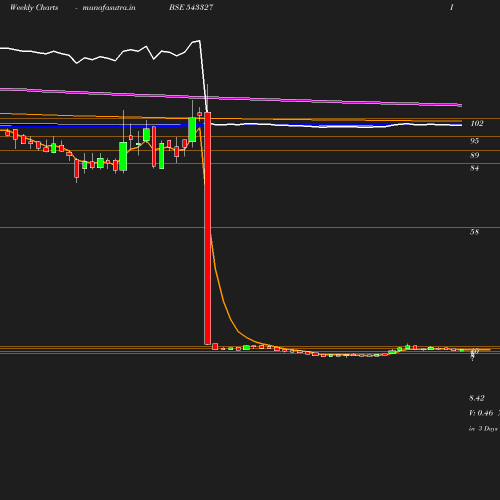Image resolution: width=500 pixels, height=500 pixels.
Task: Click the 102 price level label
Action: [477, 124]
